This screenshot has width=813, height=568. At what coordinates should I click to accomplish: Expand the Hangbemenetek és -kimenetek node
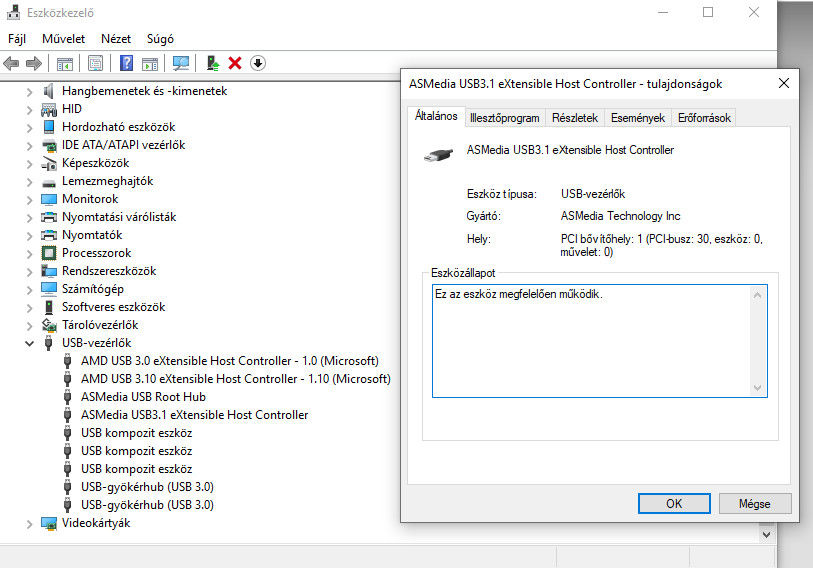tap(29, 92)
